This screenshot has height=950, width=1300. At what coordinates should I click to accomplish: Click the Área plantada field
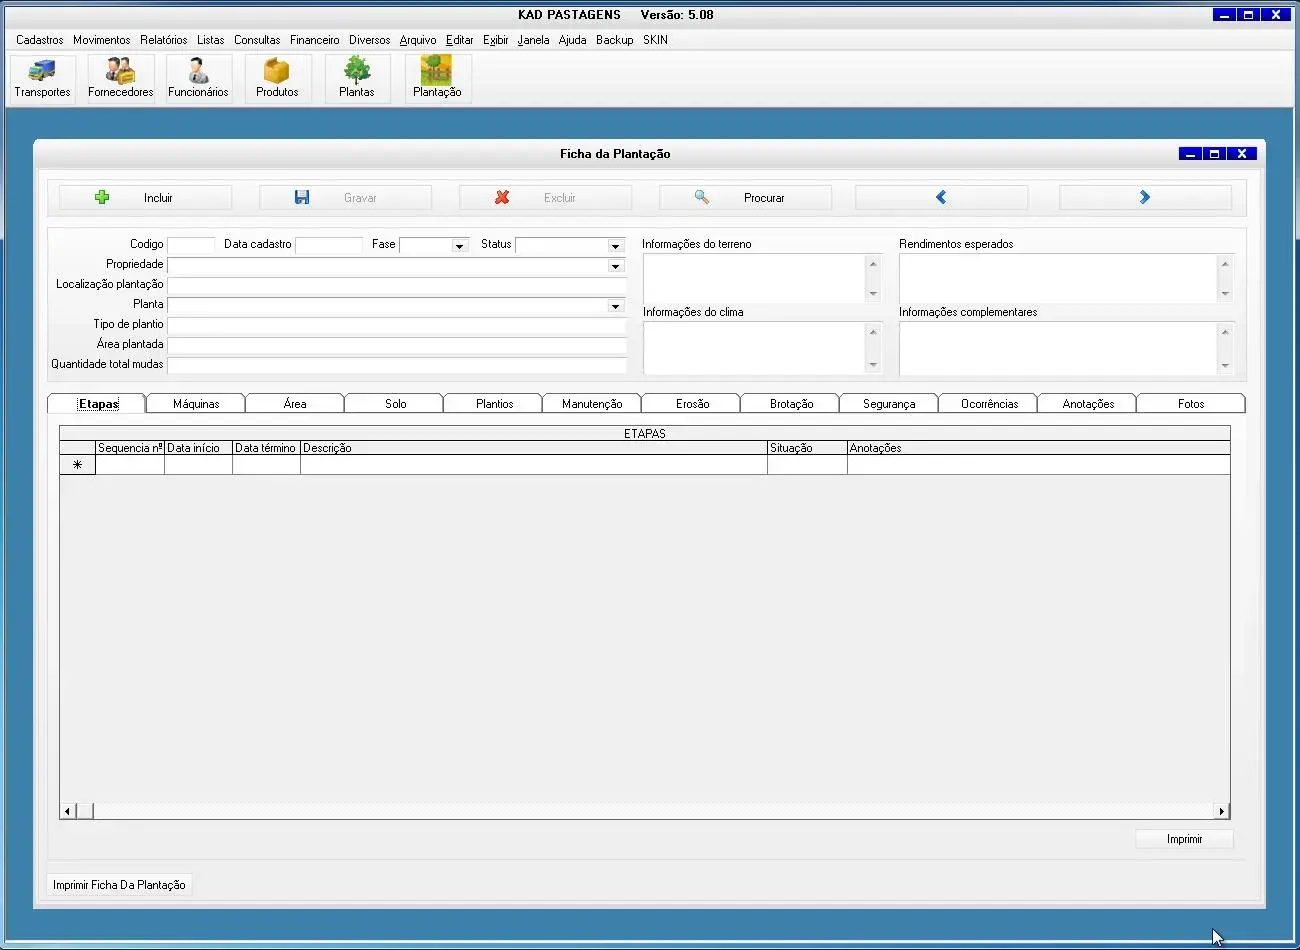pyautogui.click(x=397, y=345)
